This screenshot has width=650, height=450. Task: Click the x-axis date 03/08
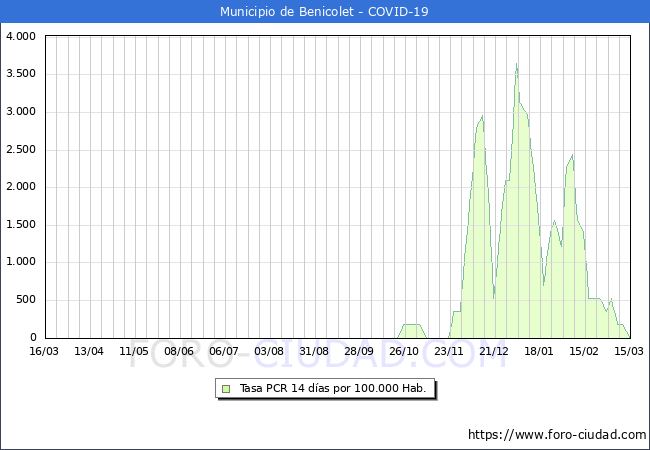click(269, 351)
